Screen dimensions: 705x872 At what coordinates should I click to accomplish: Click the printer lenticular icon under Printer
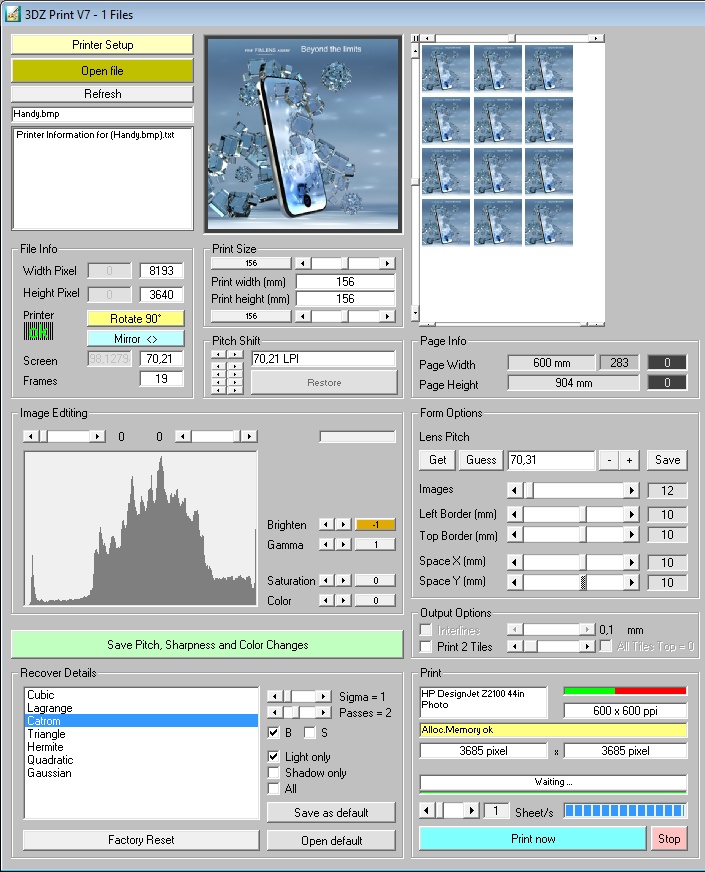38,330
